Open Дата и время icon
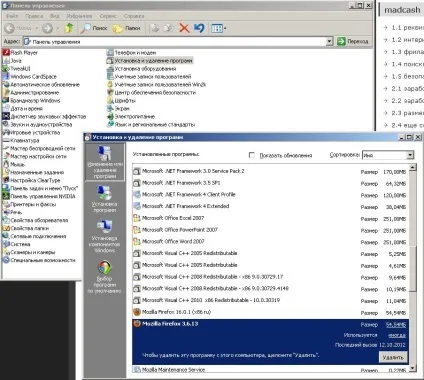The image size is (424, 380). 23,109
